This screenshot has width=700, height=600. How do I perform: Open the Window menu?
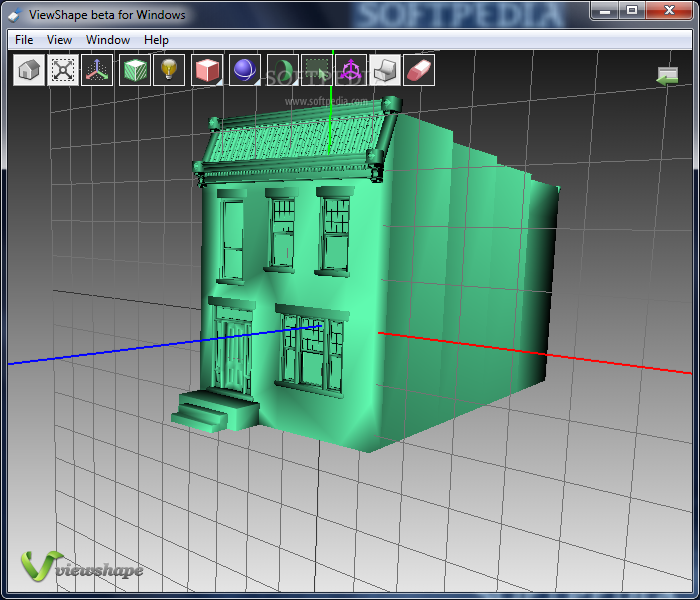[x=108, y=40]
